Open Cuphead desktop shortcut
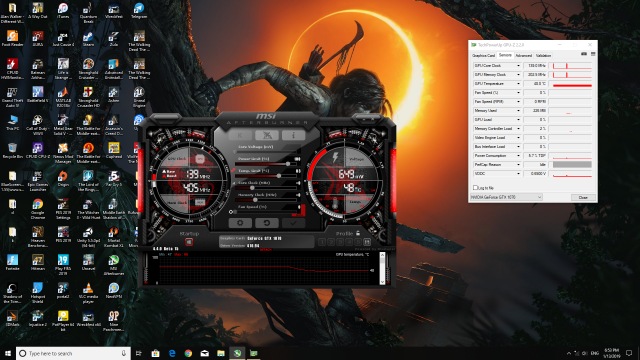Image resolution: width=640 pixels, height=360 pixels. point(113,151)
